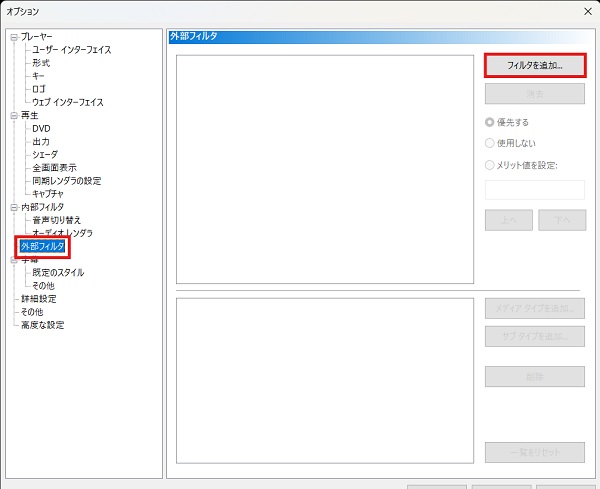This screenshot has width=600, height=489.
Task: Select 形式 in the options tree
Action: 42,63
